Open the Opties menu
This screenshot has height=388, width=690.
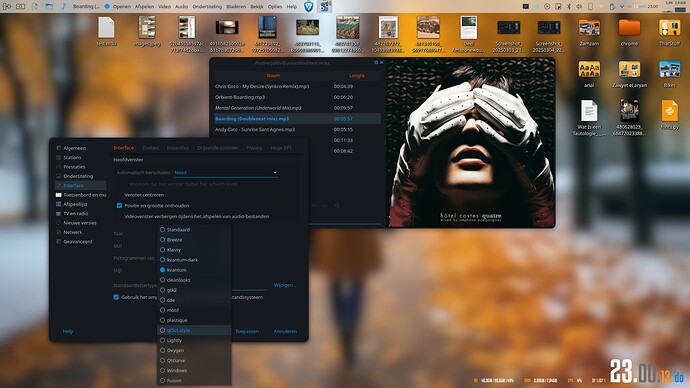[275, 7]
